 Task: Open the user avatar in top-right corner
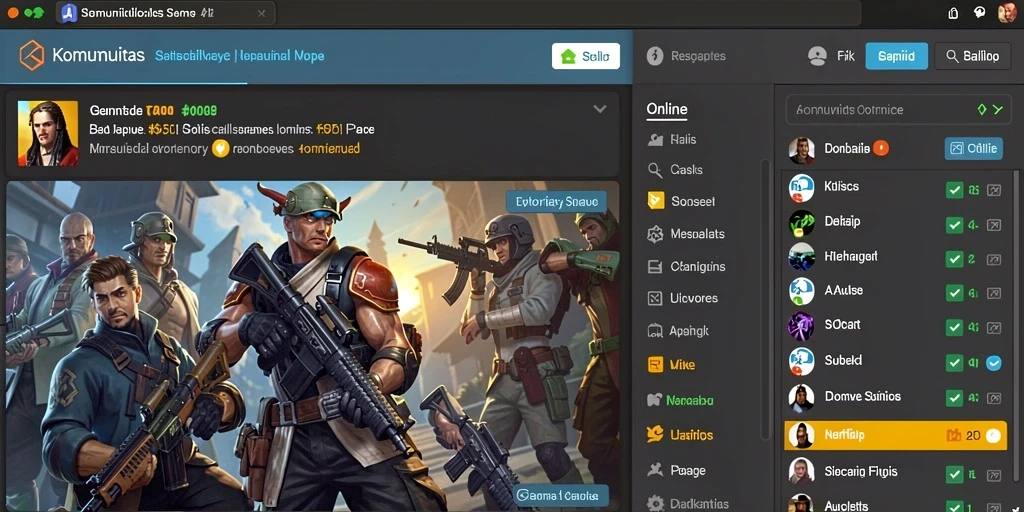coord(1007,12)
